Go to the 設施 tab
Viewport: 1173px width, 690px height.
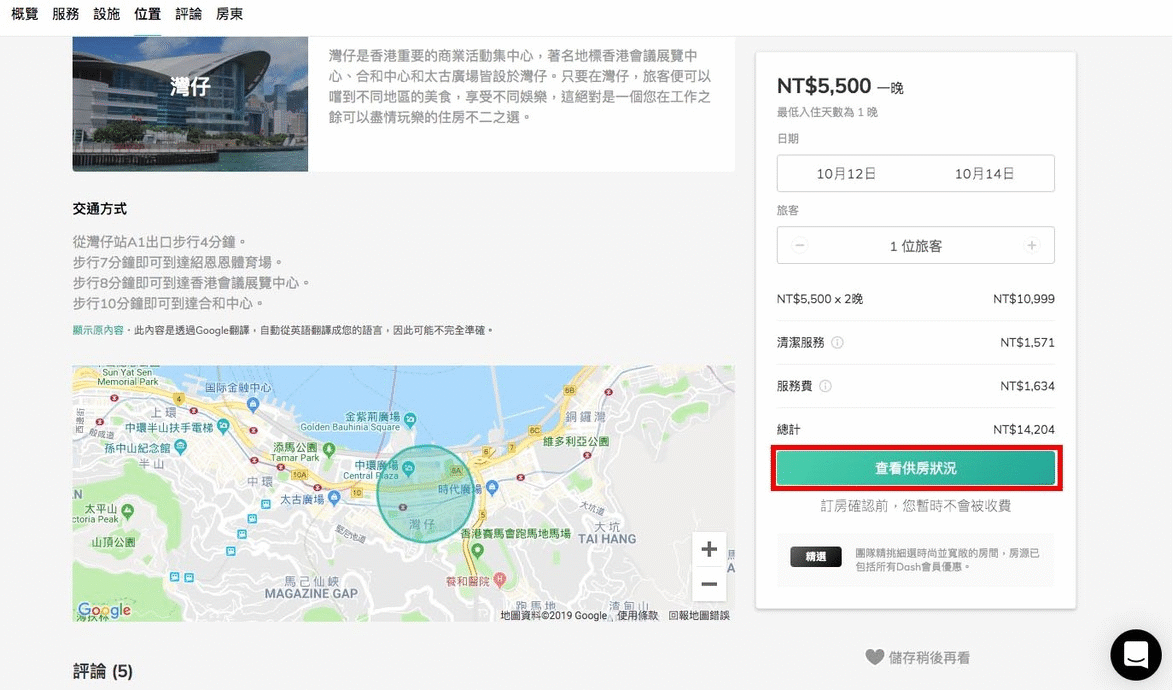107,14
